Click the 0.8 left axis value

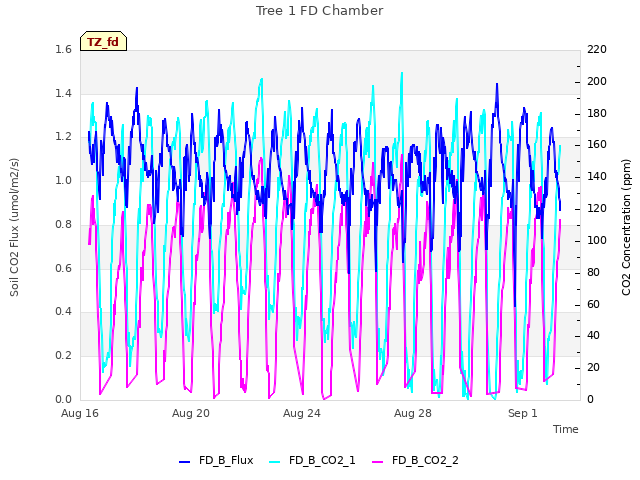pos(64,224)
